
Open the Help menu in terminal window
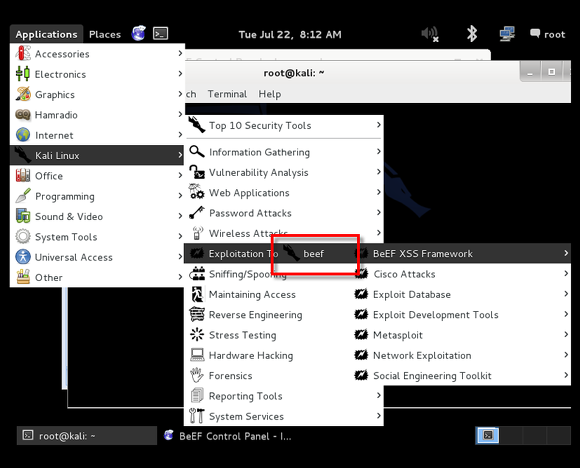coord(270,94)
